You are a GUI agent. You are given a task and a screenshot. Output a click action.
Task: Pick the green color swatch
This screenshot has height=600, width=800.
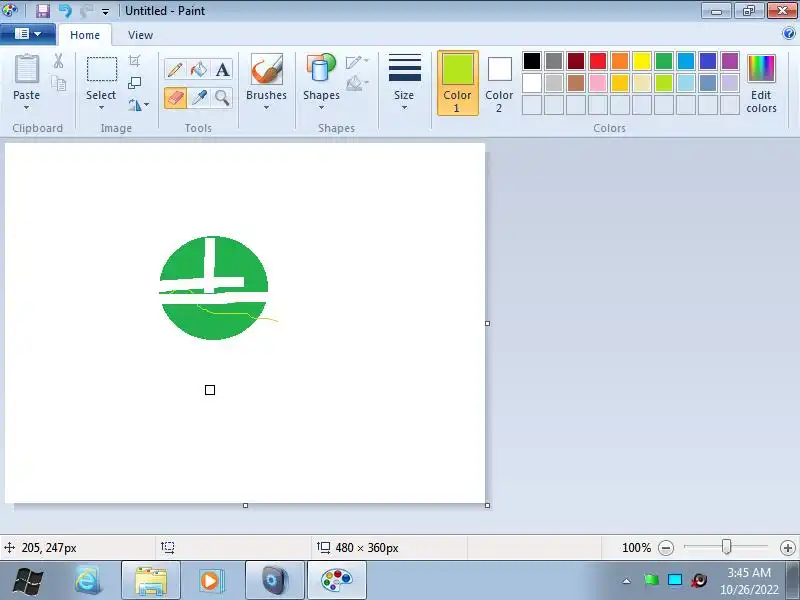(664, 61)
